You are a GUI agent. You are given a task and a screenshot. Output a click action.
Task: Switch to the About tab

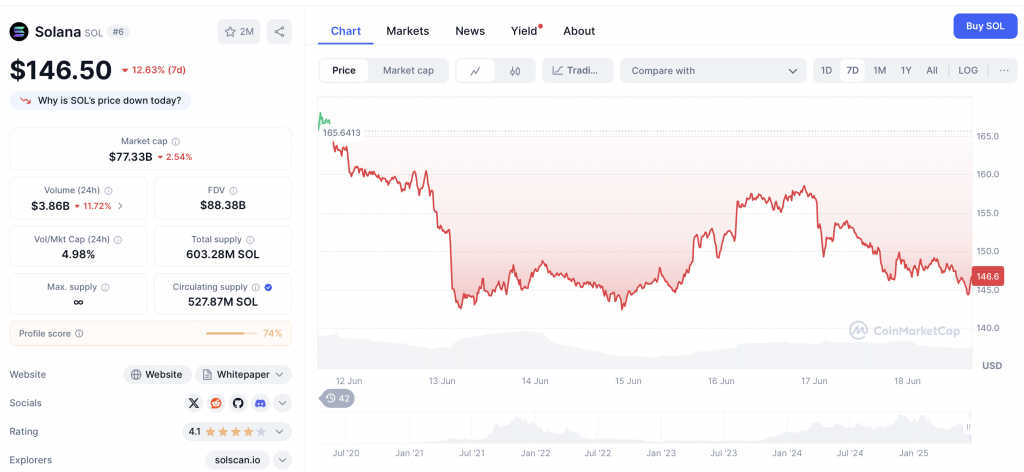(579, 31)
